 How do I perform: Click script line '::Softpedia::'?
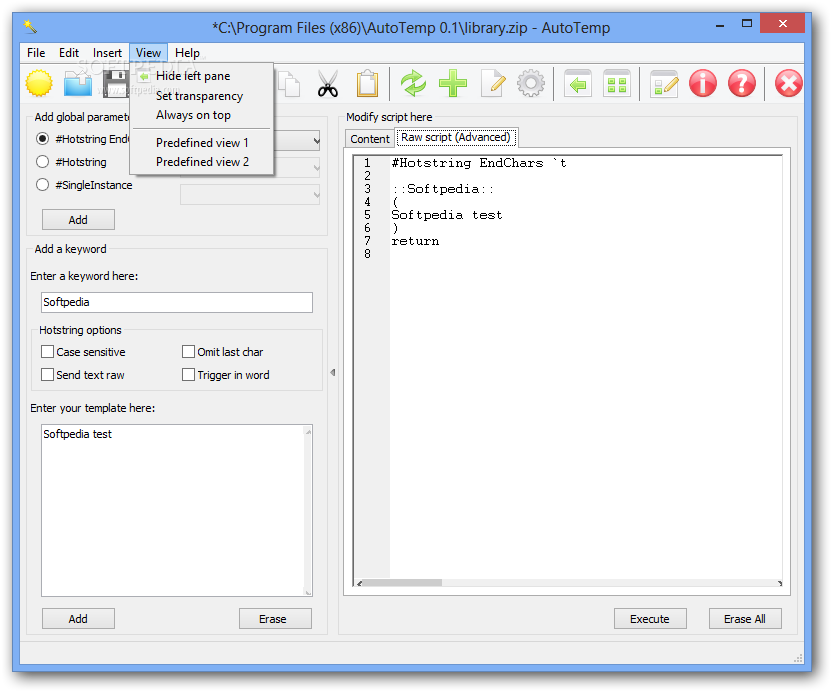[443, 189]
